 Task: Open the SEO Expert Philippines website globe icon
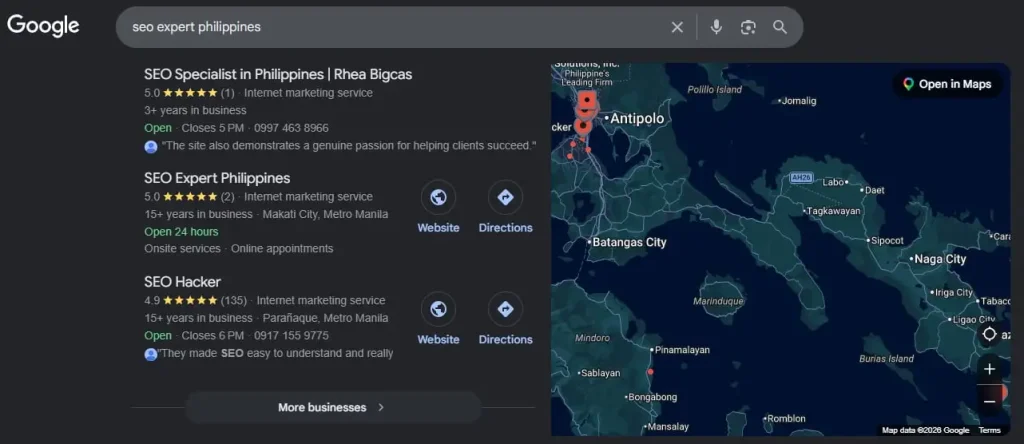[438, 197]
